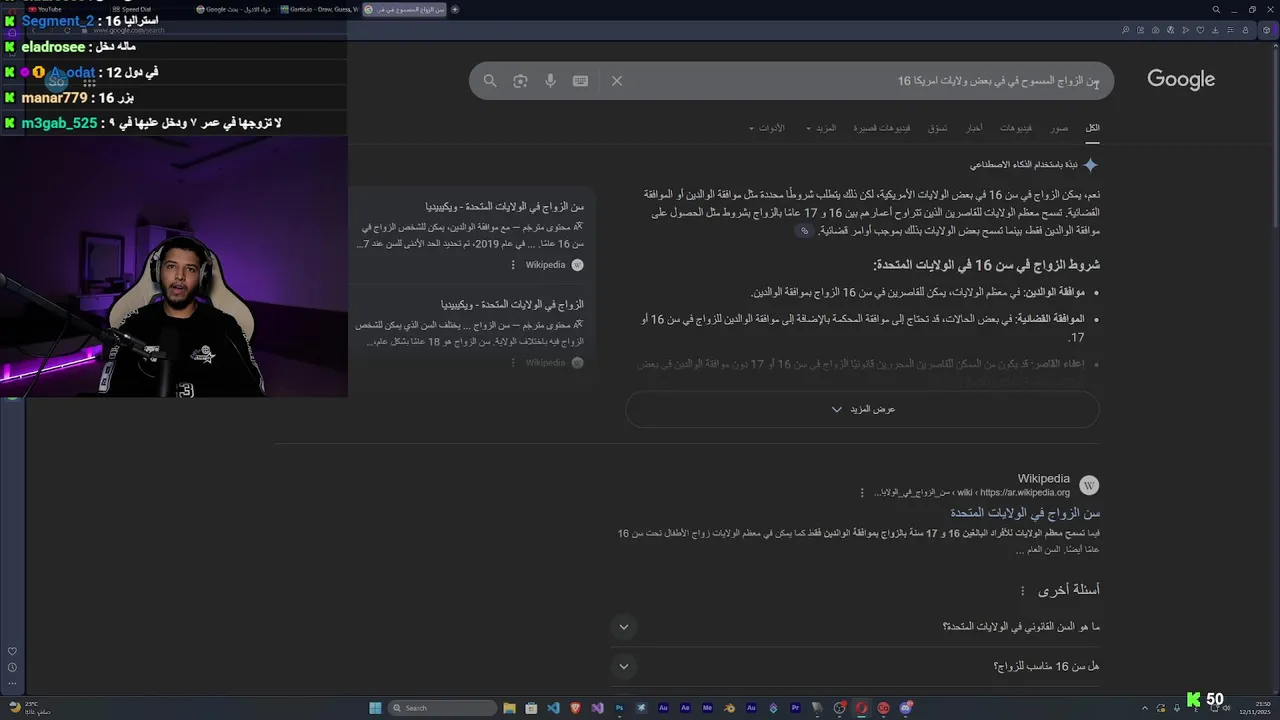Open the فيديوهات قصيرة short videos tab
1280x720 pixels.
tap(882, 128)
